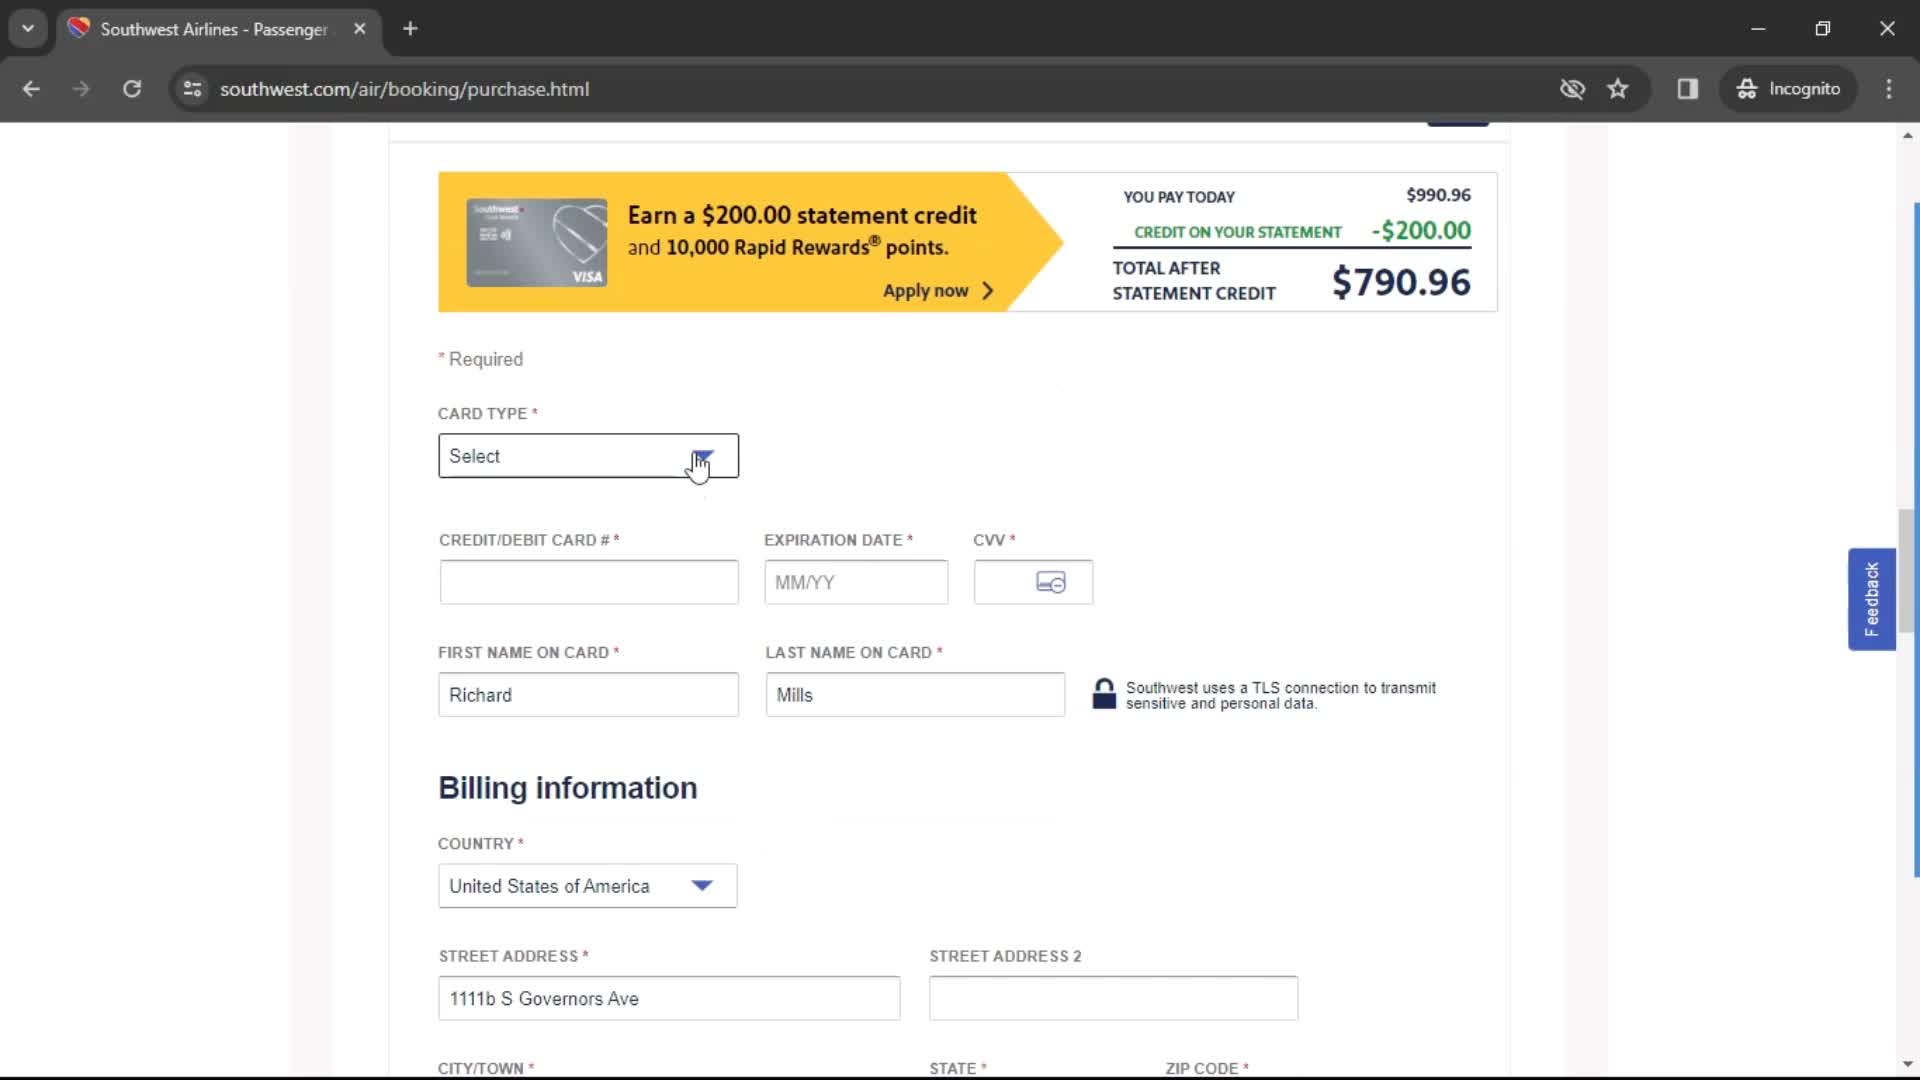
Task: Select the Credit/Debit Card number field
Action: (x=589, y=582)
